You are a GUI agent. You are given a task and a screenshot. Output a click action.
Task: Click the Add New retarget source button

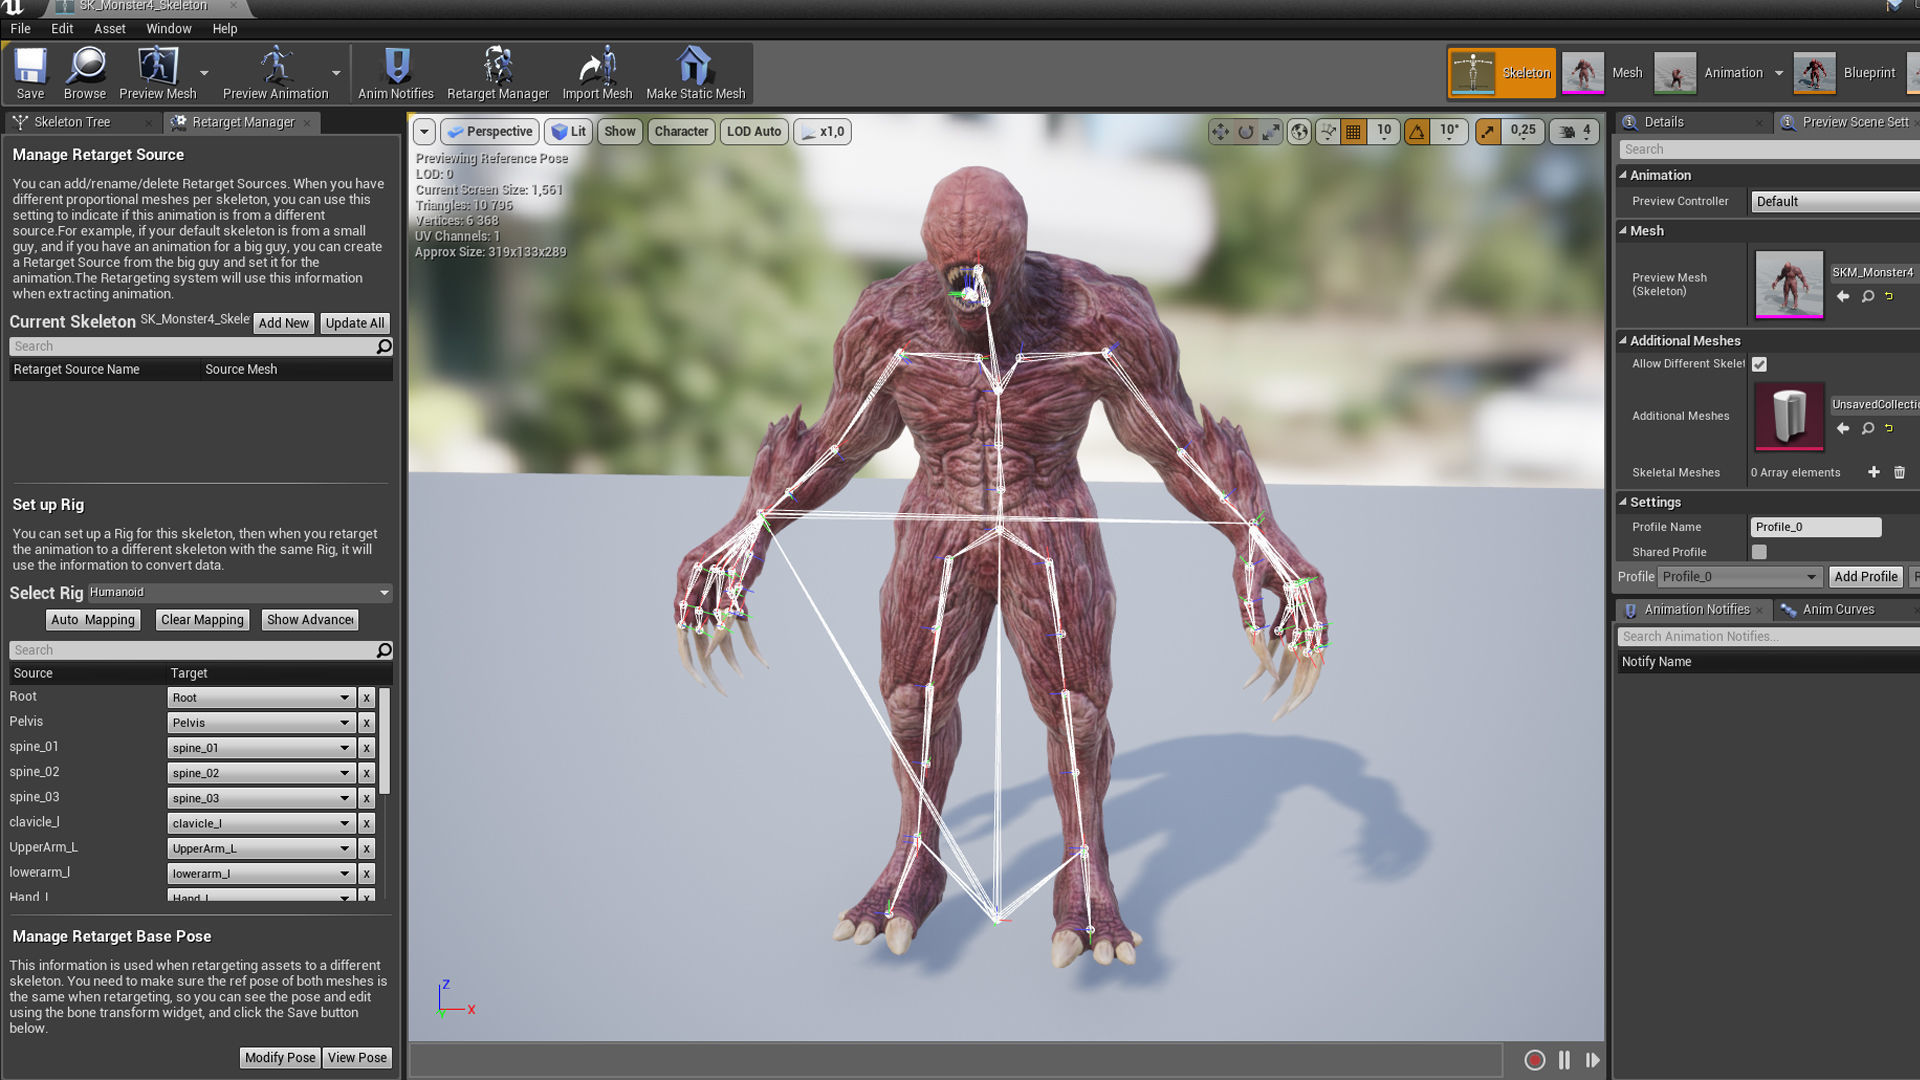click(x=284, y=323)
